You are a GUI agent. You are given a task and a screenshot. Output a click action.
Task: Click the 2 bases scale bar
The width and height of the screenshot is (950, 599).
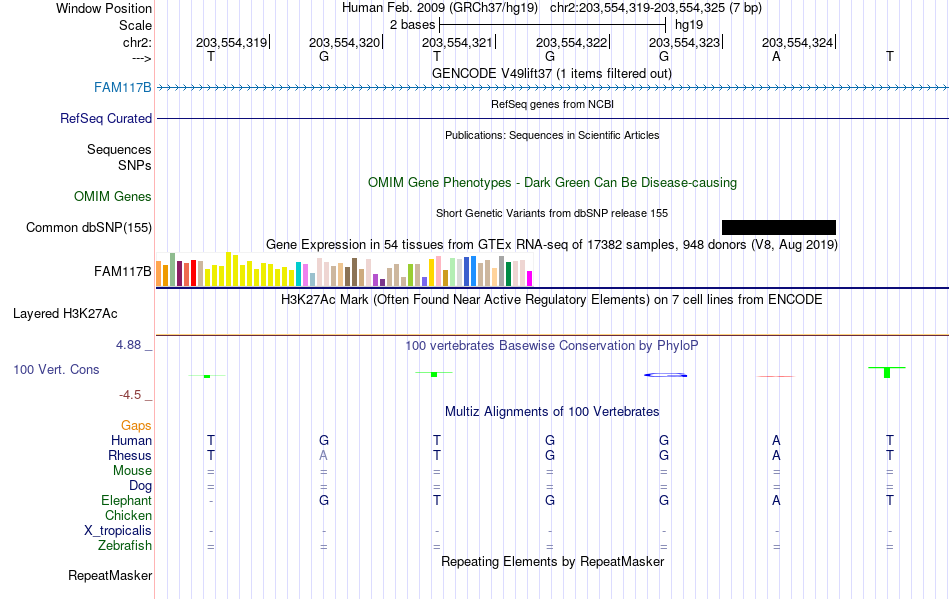(552, 25)
